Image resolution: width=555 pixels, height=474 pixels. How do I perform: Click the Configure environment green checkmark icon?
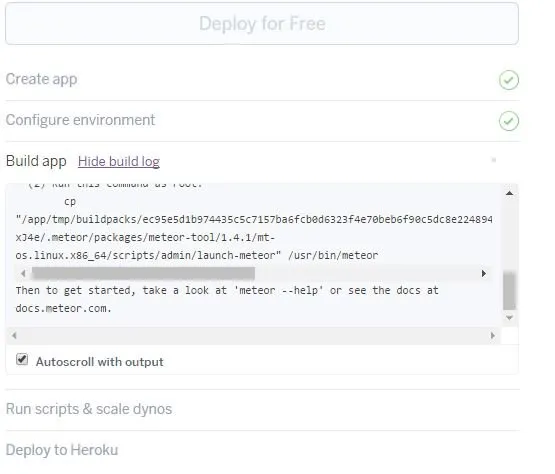tap(509, 121)
